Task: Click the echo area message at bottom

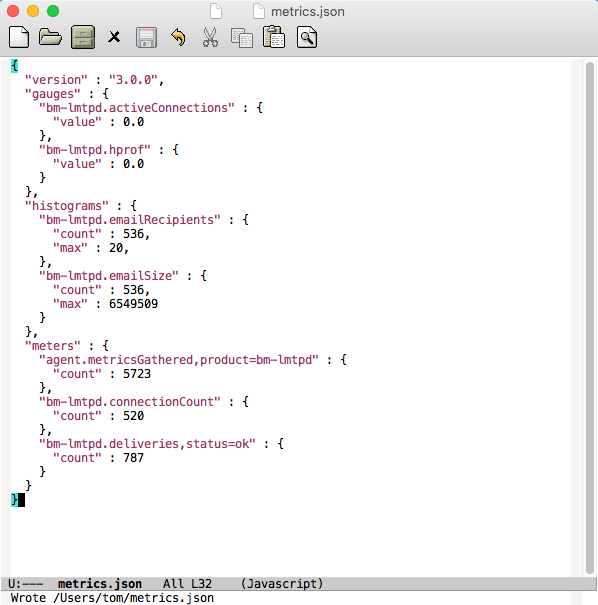Action: pyautogui.click(x=112, y=598)
